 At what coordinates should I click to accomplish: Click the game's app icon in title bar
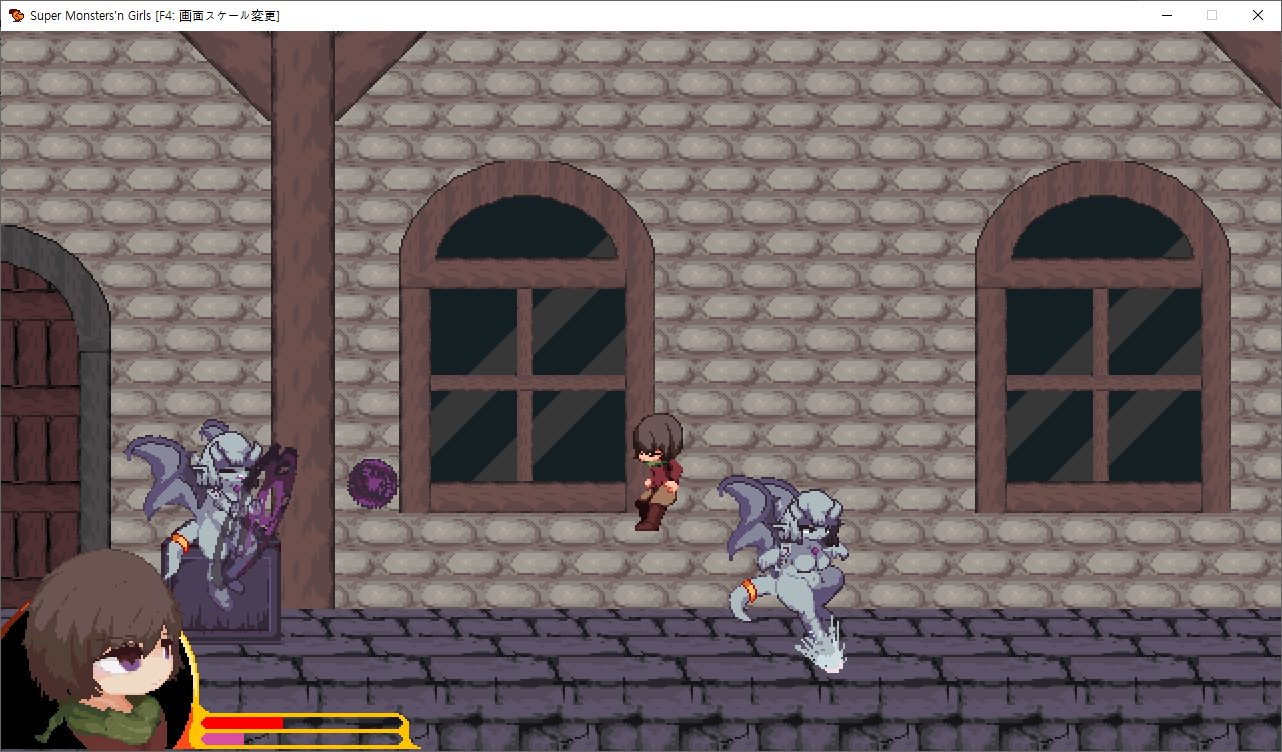[16, 15]
